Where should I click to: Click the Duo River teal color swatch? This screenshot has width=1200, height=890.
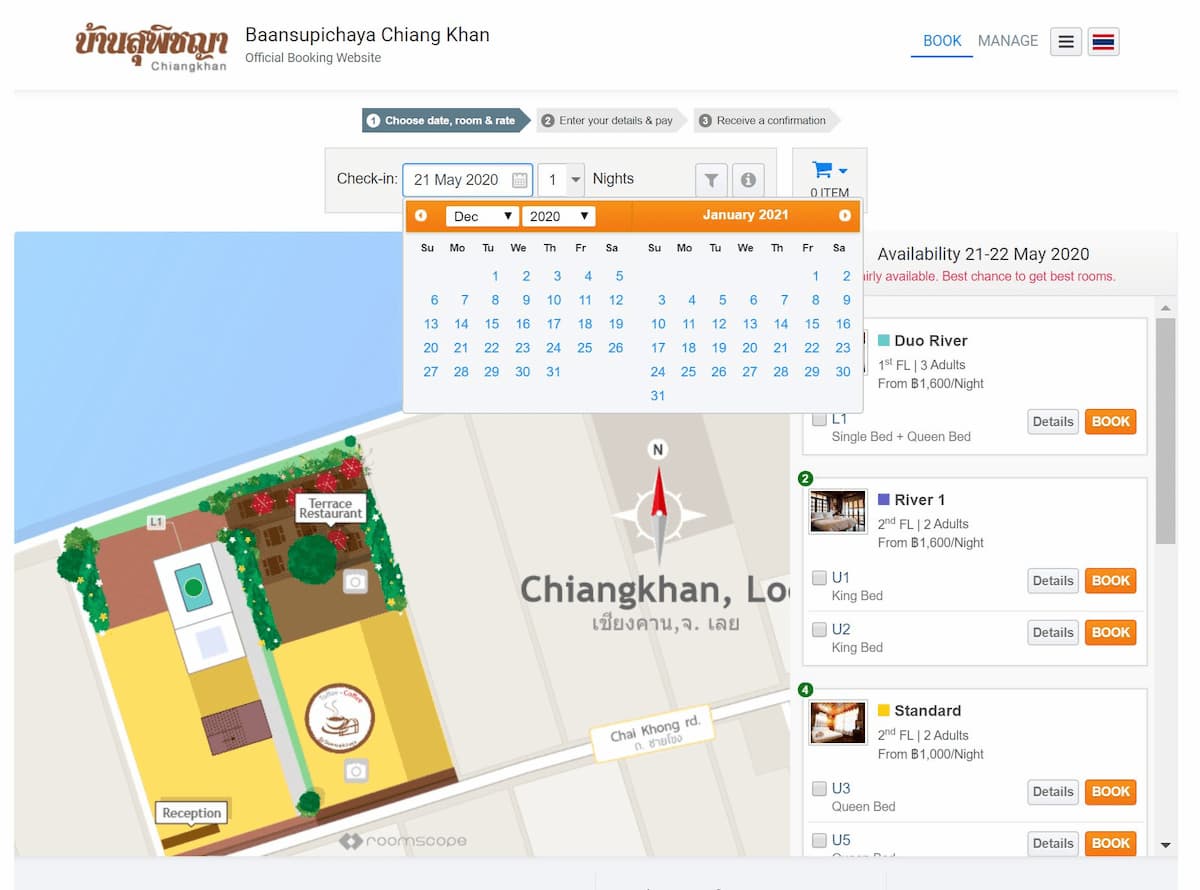coord(884,341)
